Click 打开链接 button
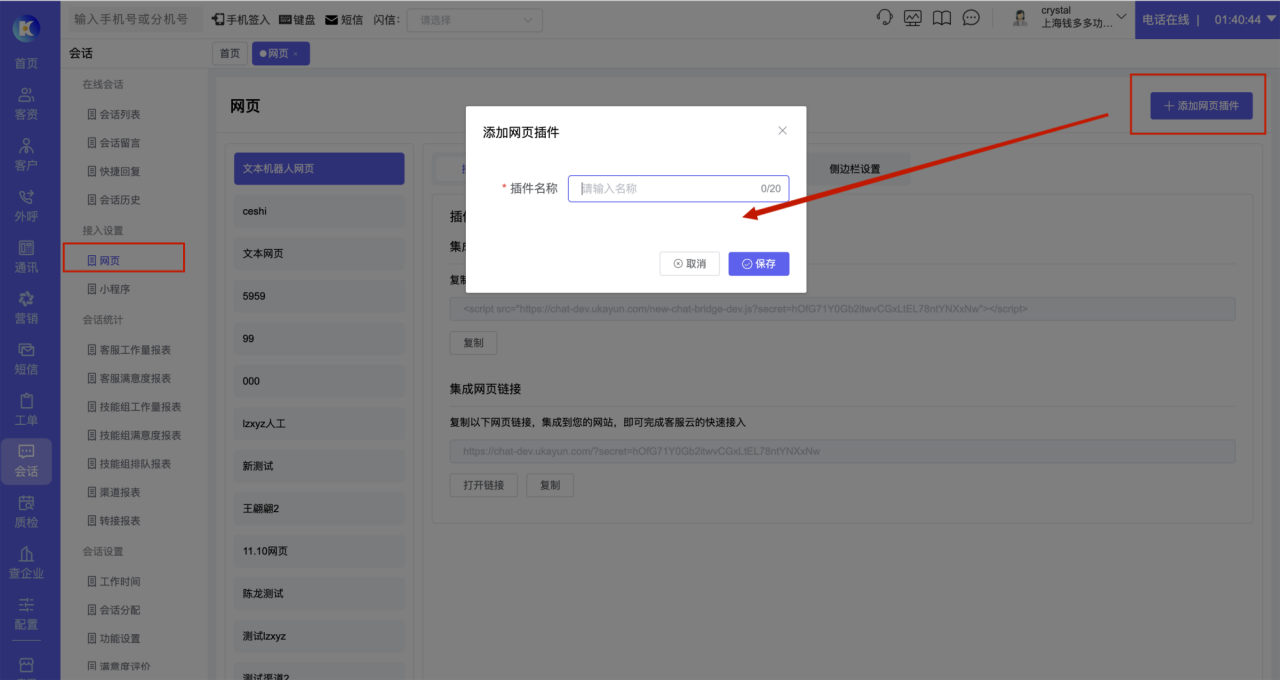Viewport: 1280px width, 680px height. coord(484,485)
